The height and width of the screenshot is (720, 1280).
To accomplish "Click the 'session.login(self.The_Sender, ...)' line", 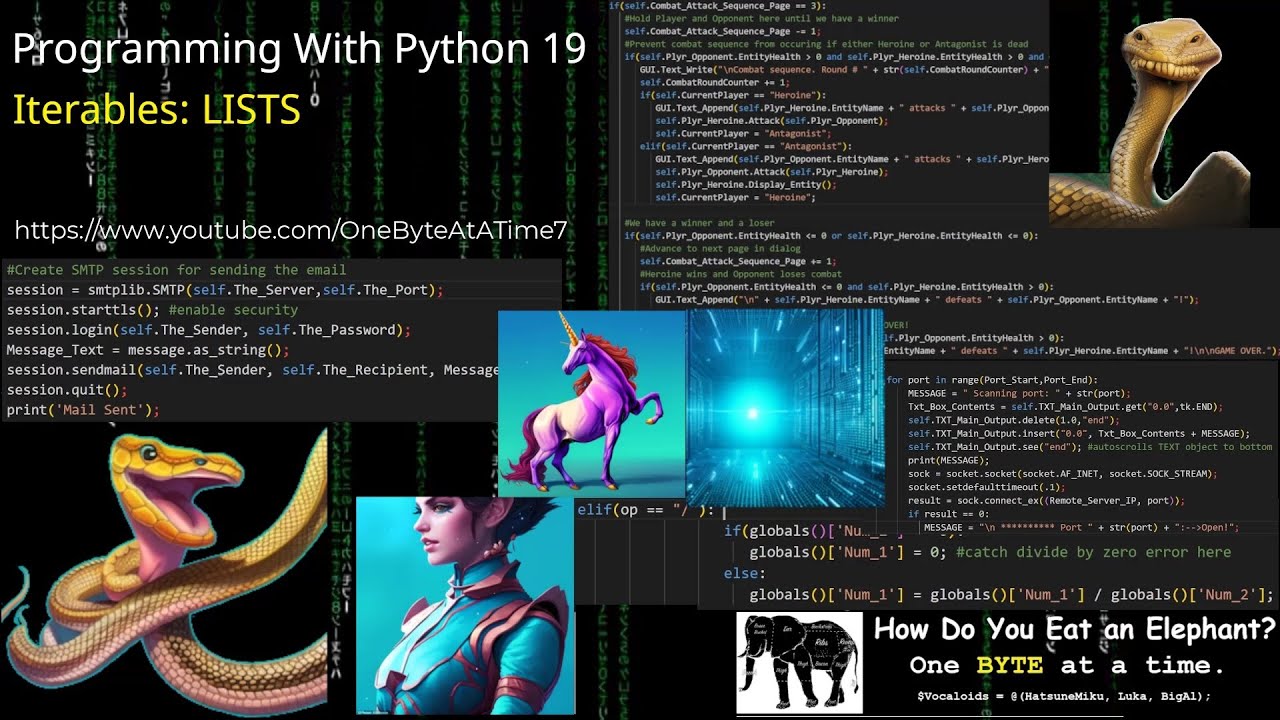I will (208, 330).
